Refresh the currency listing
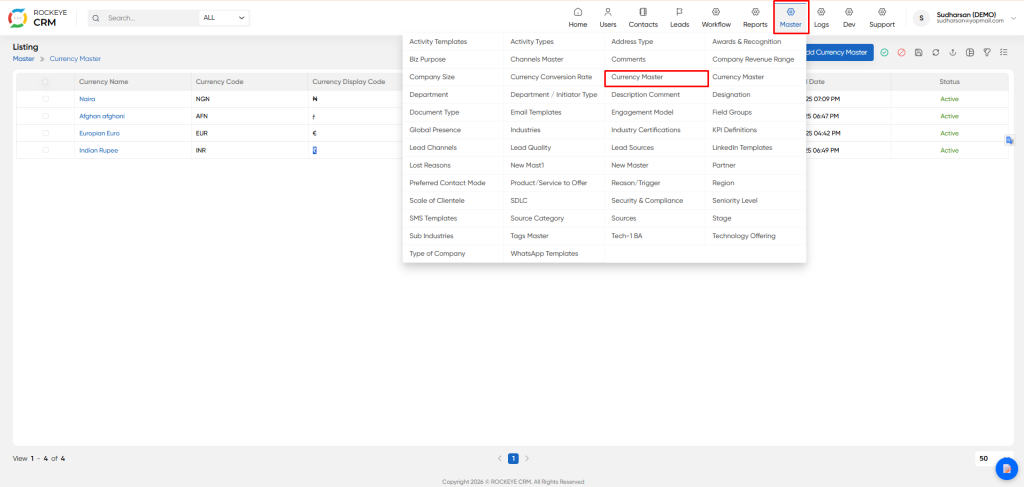 click(x=935, y=52)
